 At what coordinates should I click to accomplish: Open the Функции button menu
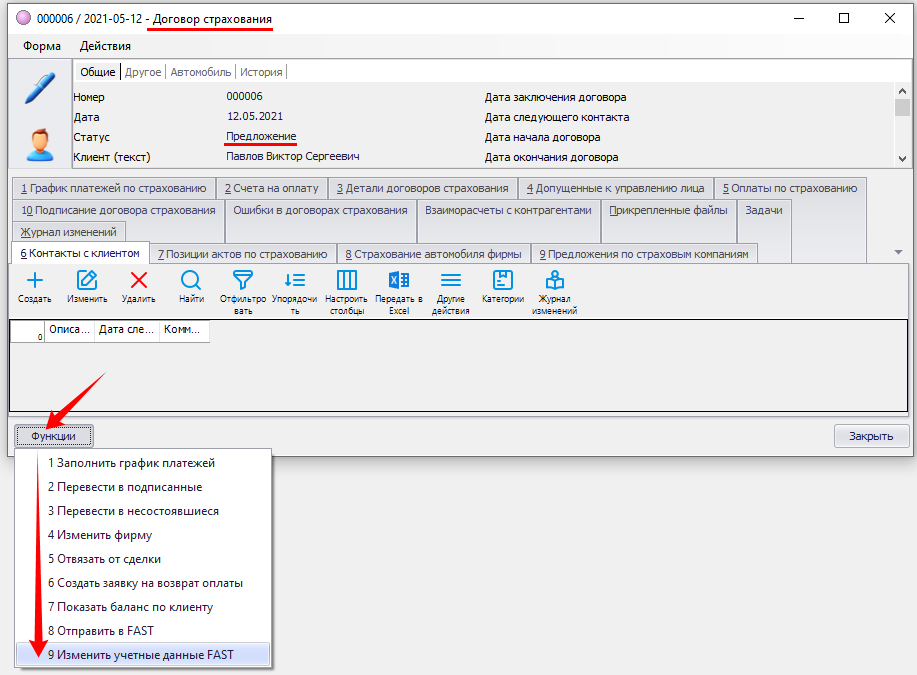coord(54,436)
